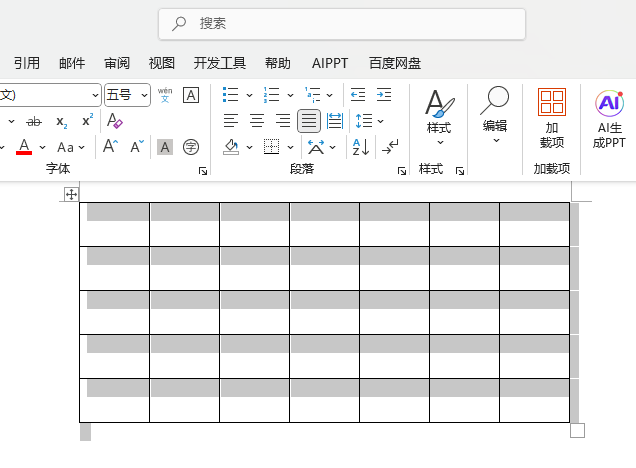Grow the font size
Screen dimensions: 636x468
pyautogui.click(x=110, y=146)
